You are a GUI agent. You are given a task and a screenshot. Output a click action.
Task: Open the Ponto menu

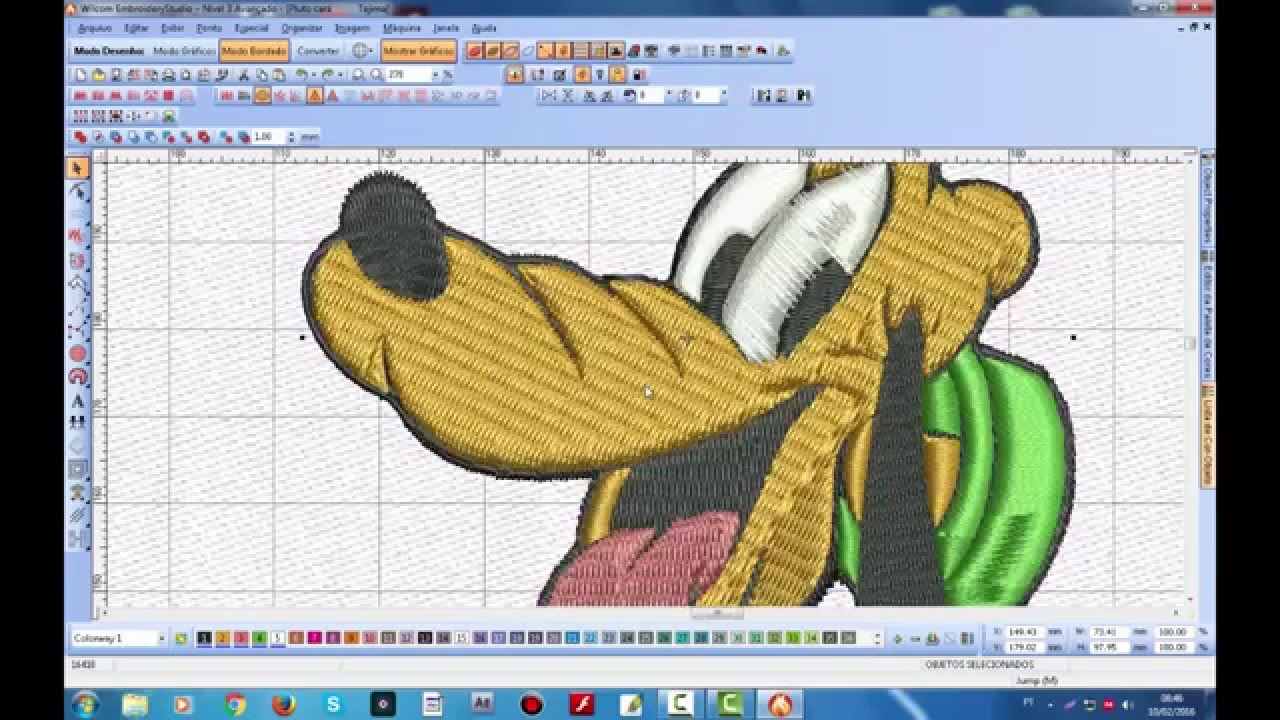click(x=209, y=28)
